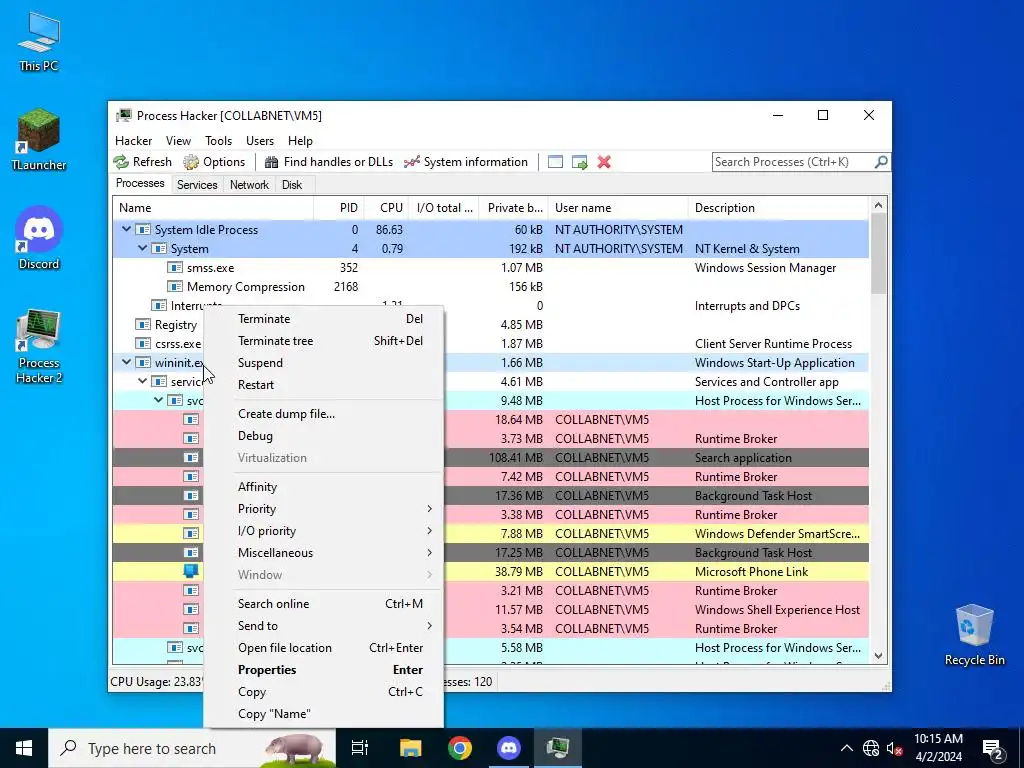Collapse the System Idle Process tree node
Screen dimensions: 1024x768
[126, 229]
